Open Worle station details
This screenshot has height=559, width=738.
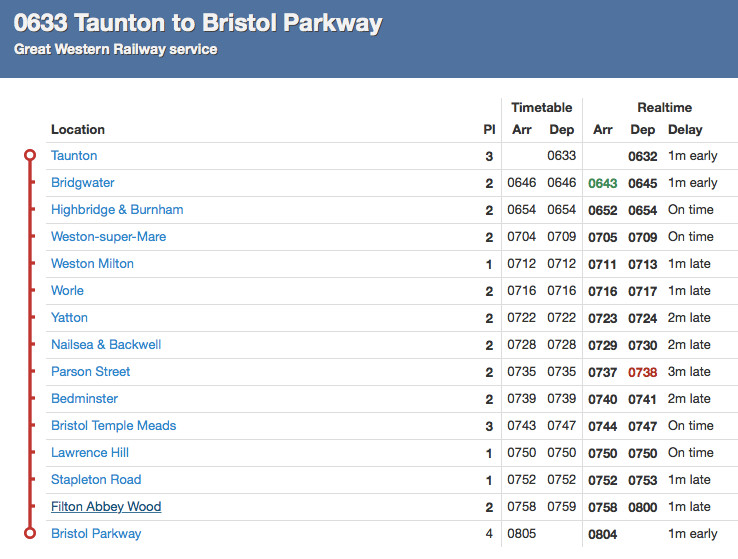point(67,291)
